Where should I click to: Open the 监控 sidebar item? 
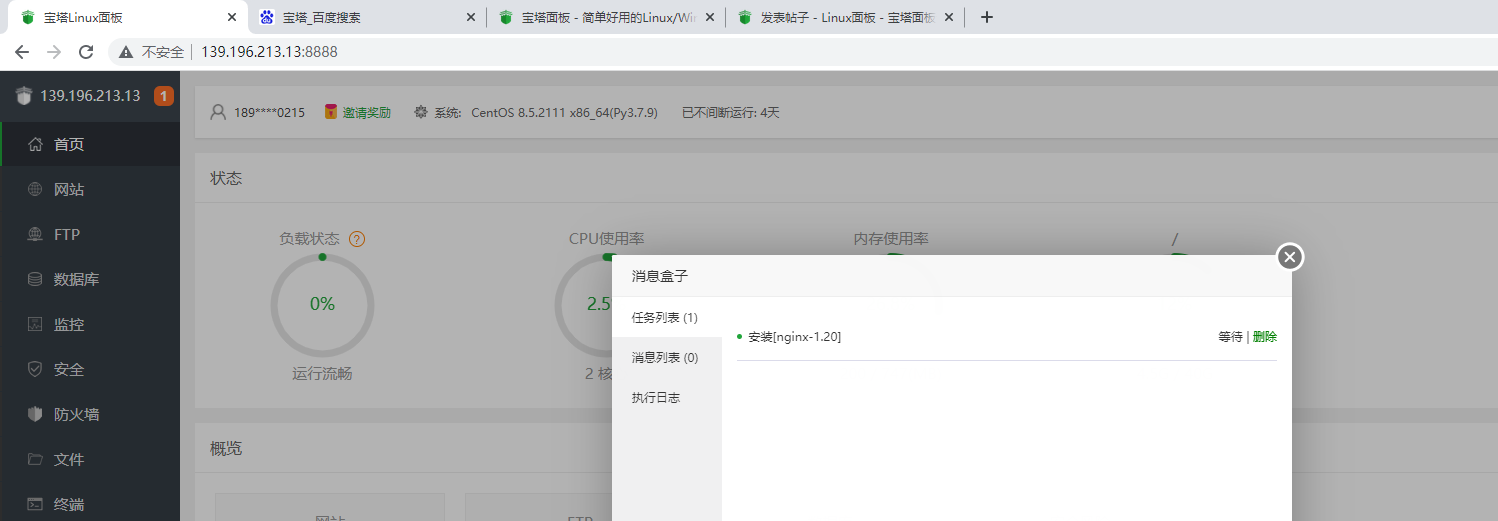(90, 324)
